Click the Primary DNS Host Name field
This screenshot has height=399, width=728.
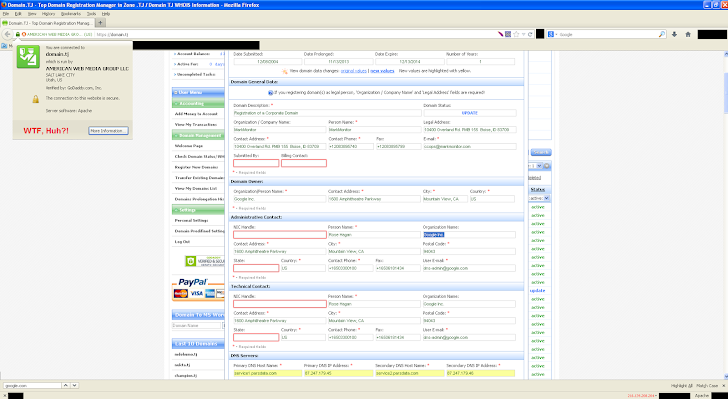pos(267,373)
